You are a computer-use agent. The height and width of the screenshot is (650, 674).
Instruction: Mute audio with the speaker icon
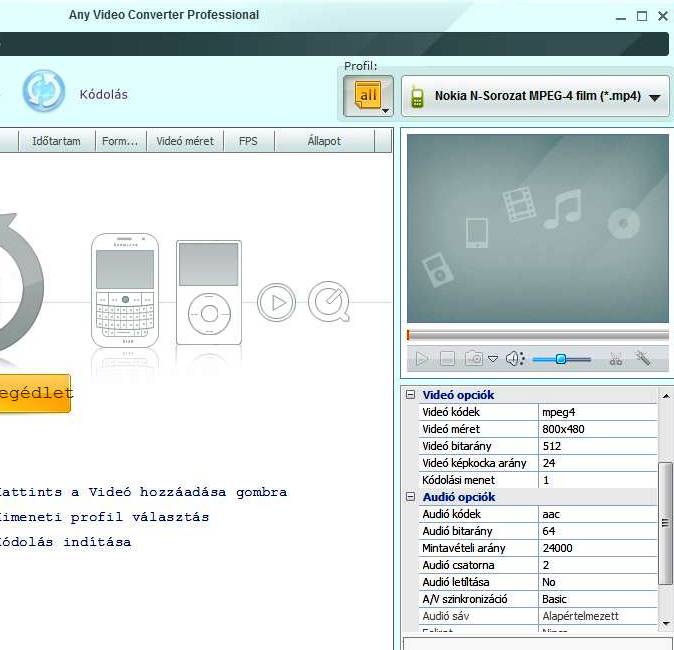coord(515,359)
